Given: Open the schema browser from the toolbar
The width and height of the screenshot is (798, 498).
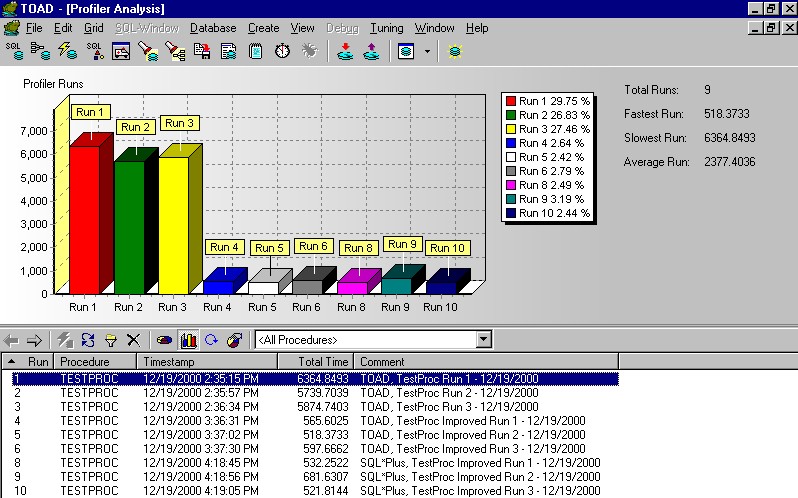Looking at the screenshot, I should tap(42, 51).
